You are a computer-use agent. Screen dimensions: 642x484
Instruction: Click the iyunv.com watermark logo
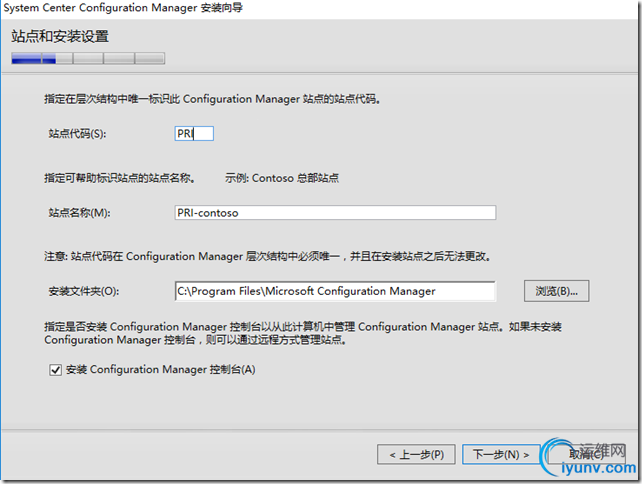[x=590, y=461]
